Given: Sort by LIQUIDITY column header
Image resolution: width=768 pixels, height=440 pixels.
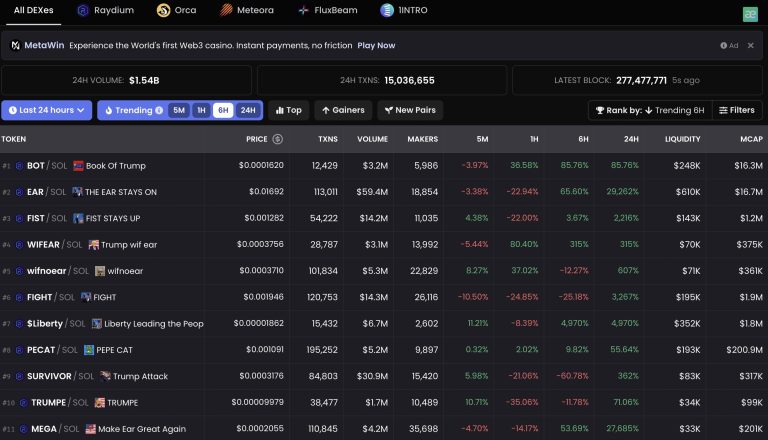Looking at the screenshot, I should 682,139.
